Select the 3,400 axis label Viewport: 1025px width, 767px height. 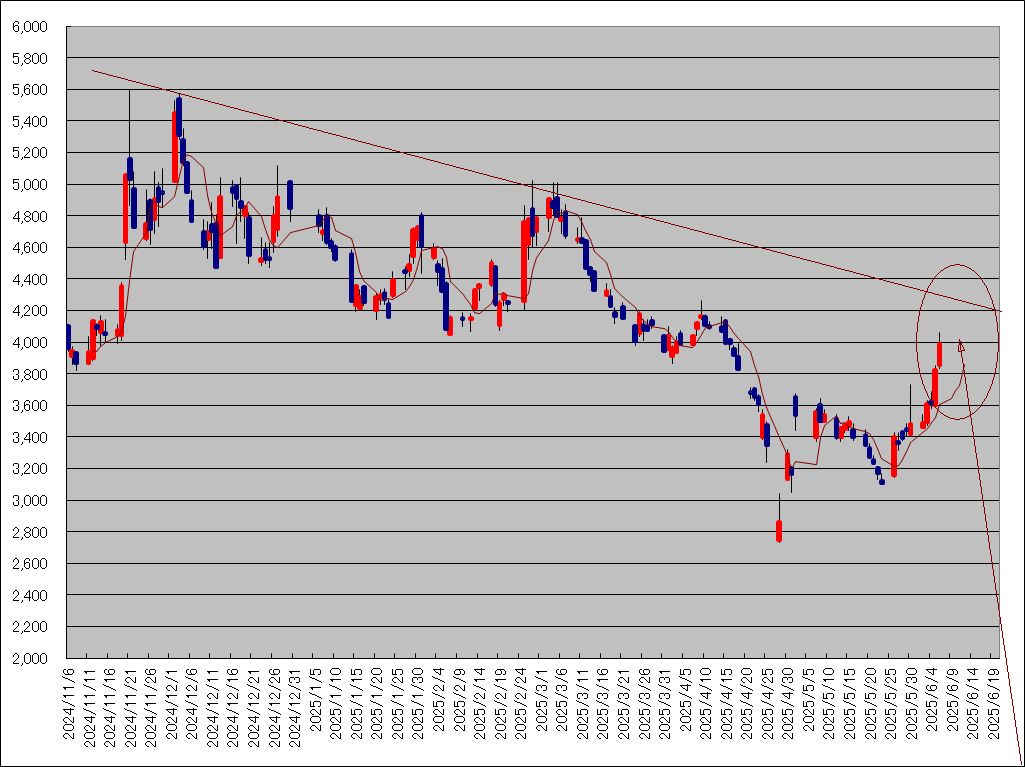pyautogui.click(x=30, y=437)
